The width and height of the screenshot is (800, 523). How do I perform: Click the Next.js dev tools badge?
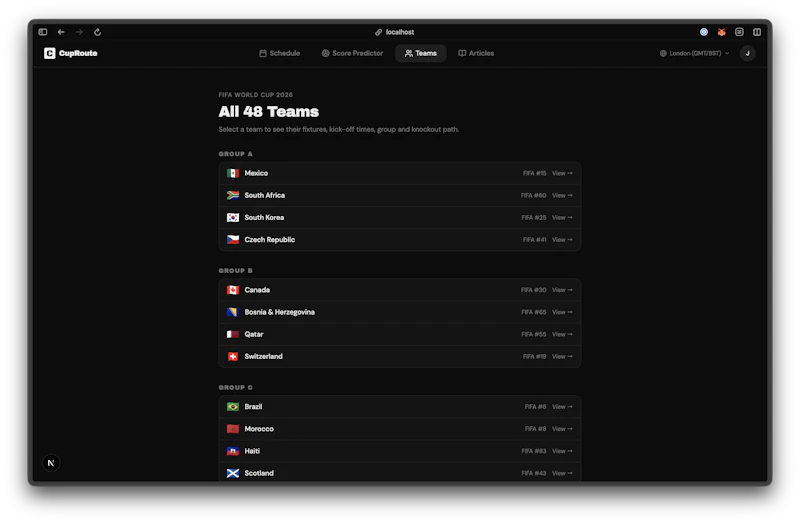coord(51,463)
